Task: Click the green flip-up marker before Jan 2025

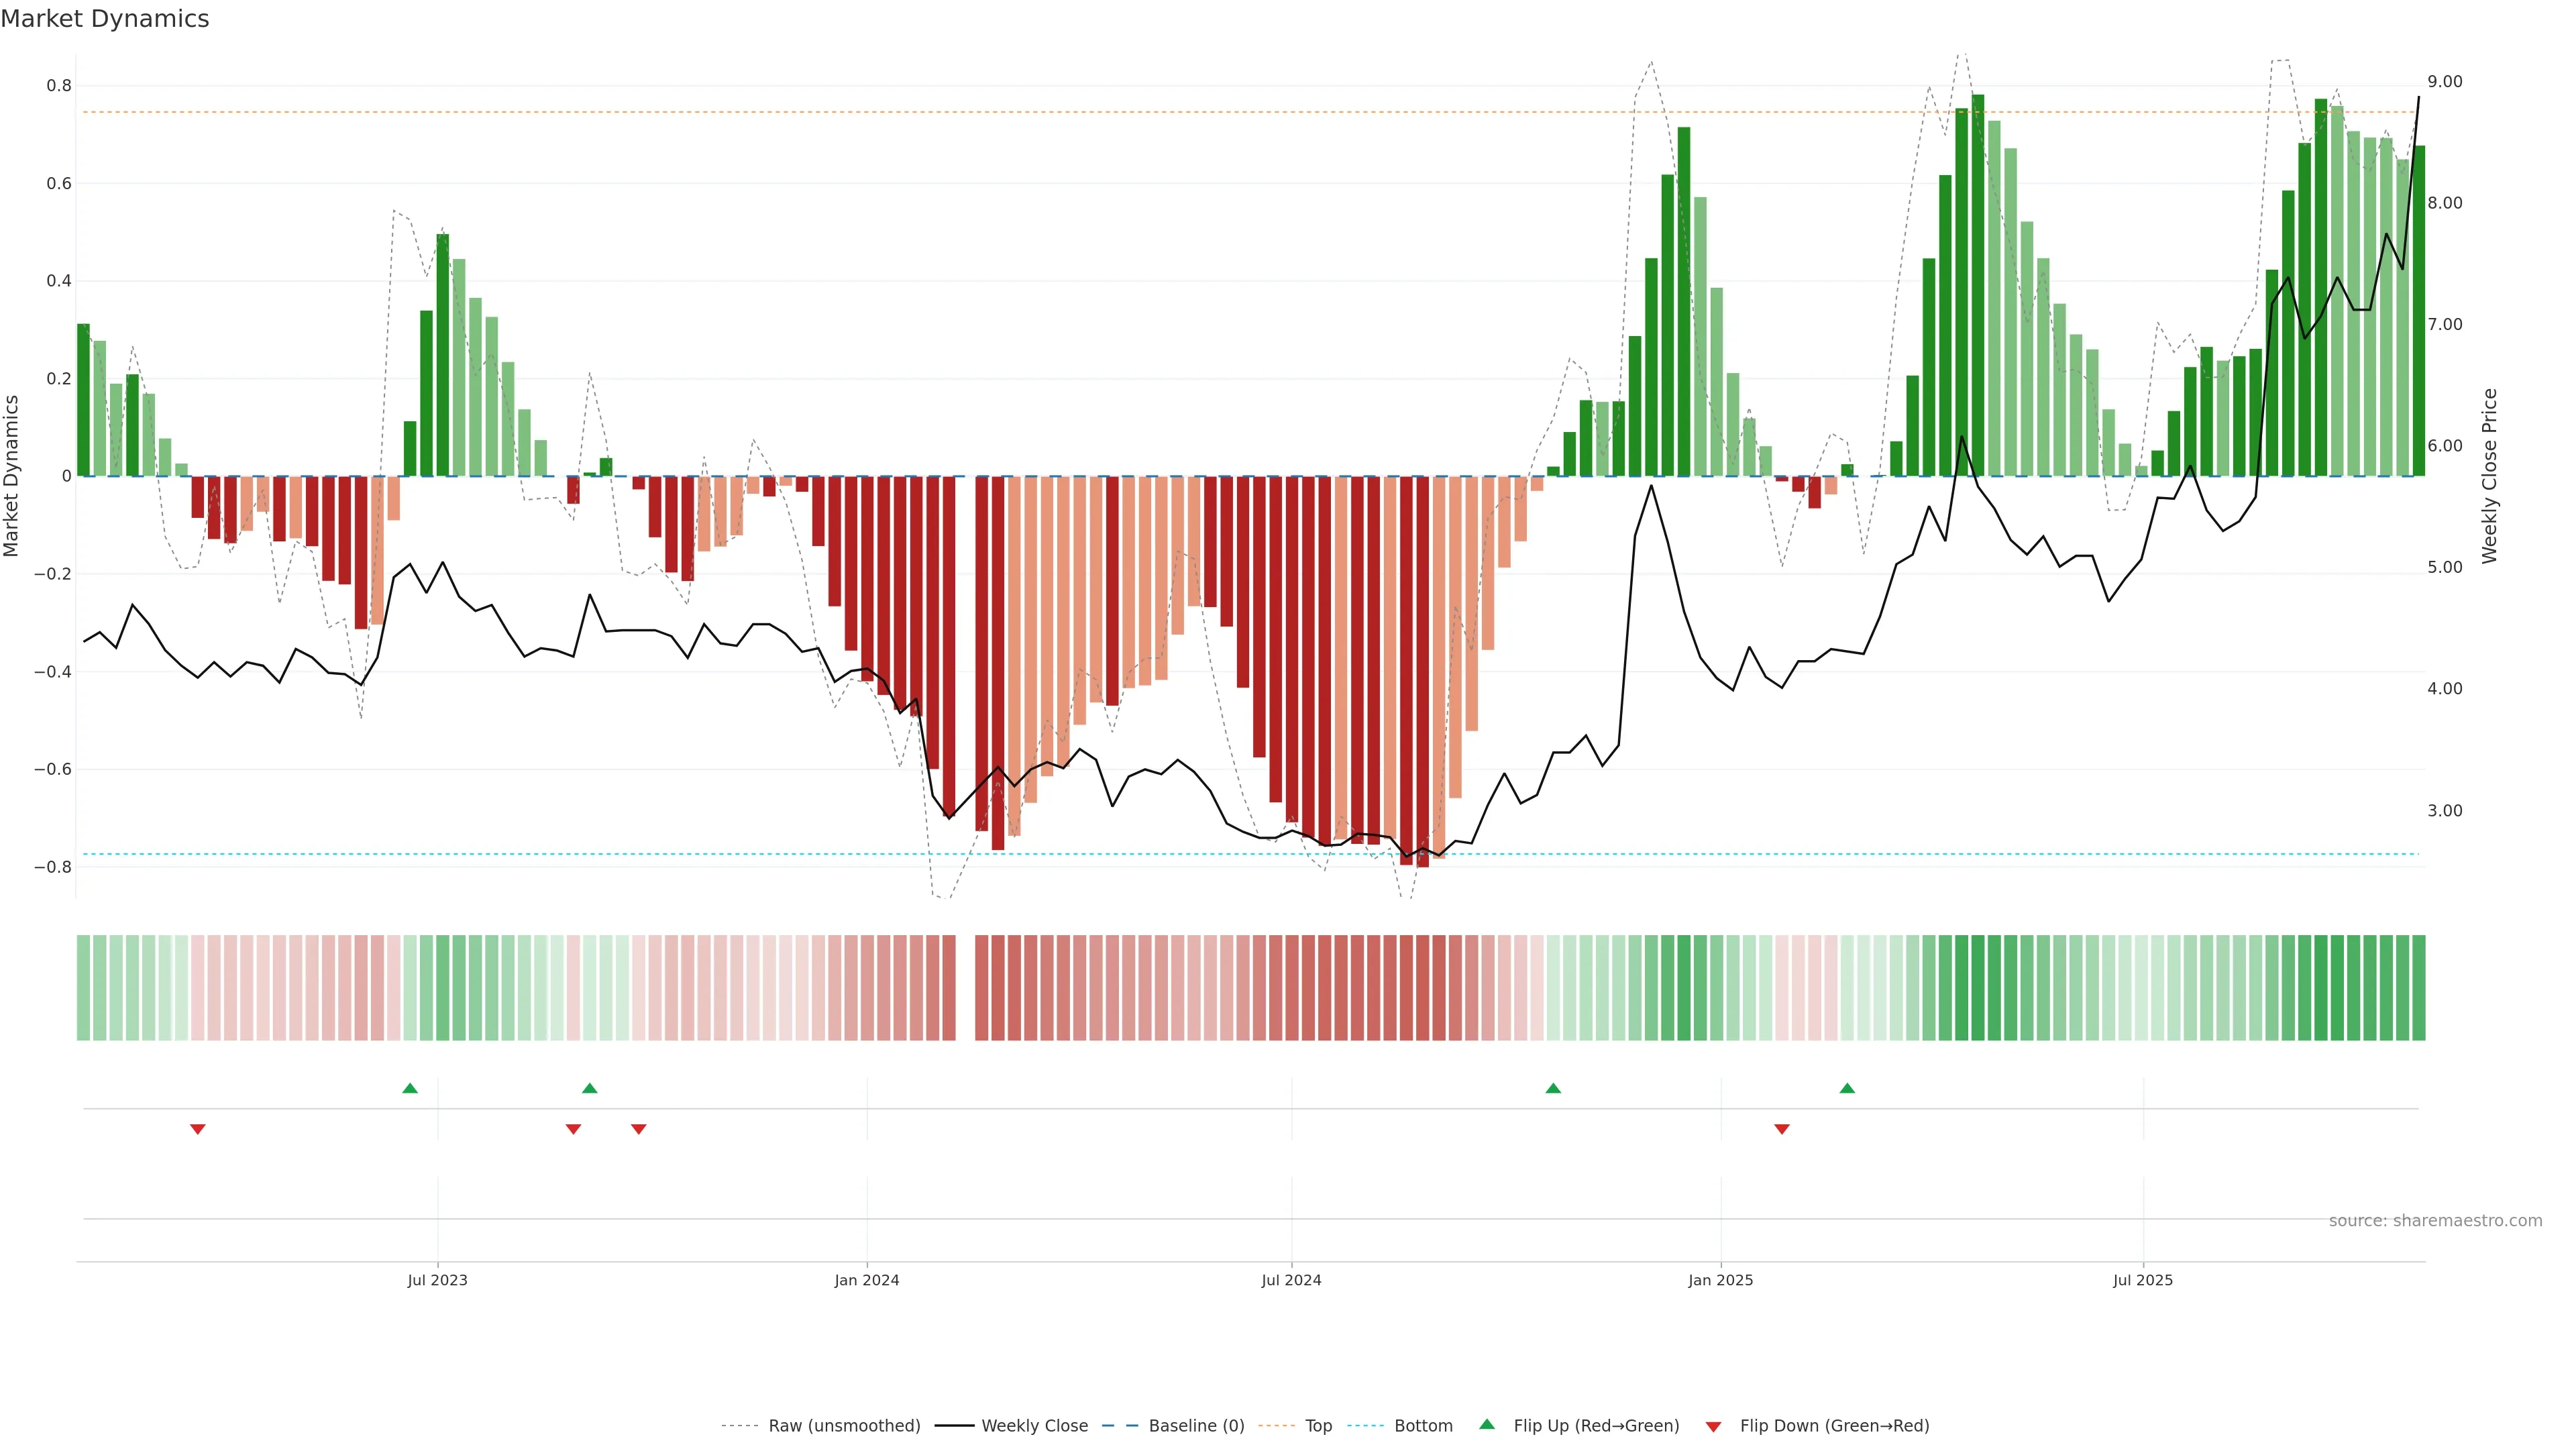Action: tap(1553, 1088)
